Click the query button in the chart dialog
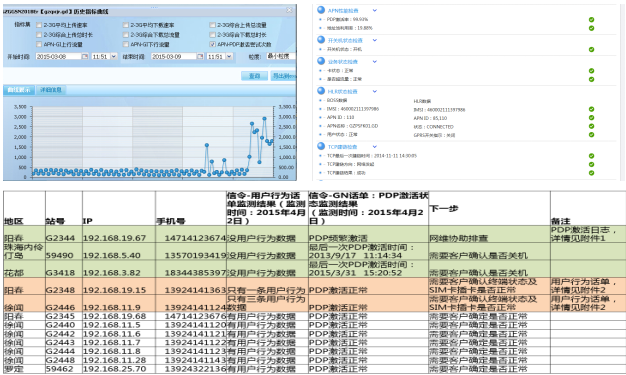Viewport: 626px width, 375px height. tap(254, 76)
